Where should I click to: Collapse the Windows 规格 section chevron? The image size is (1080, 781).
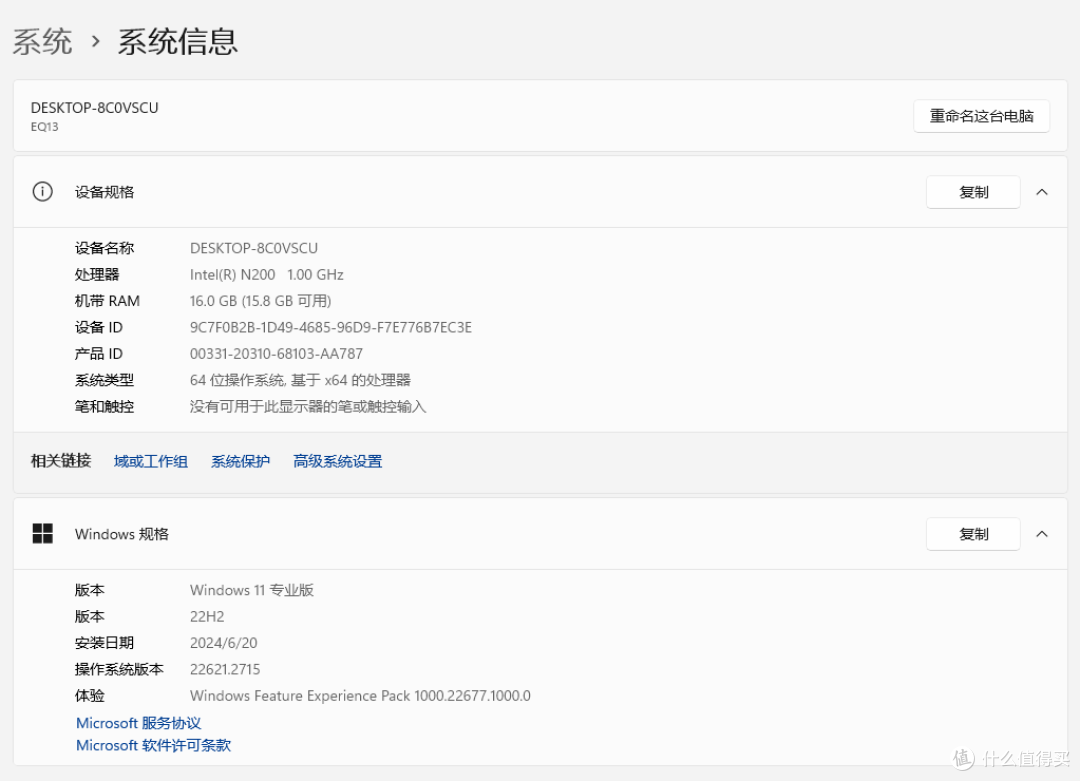pos(1041,534)
